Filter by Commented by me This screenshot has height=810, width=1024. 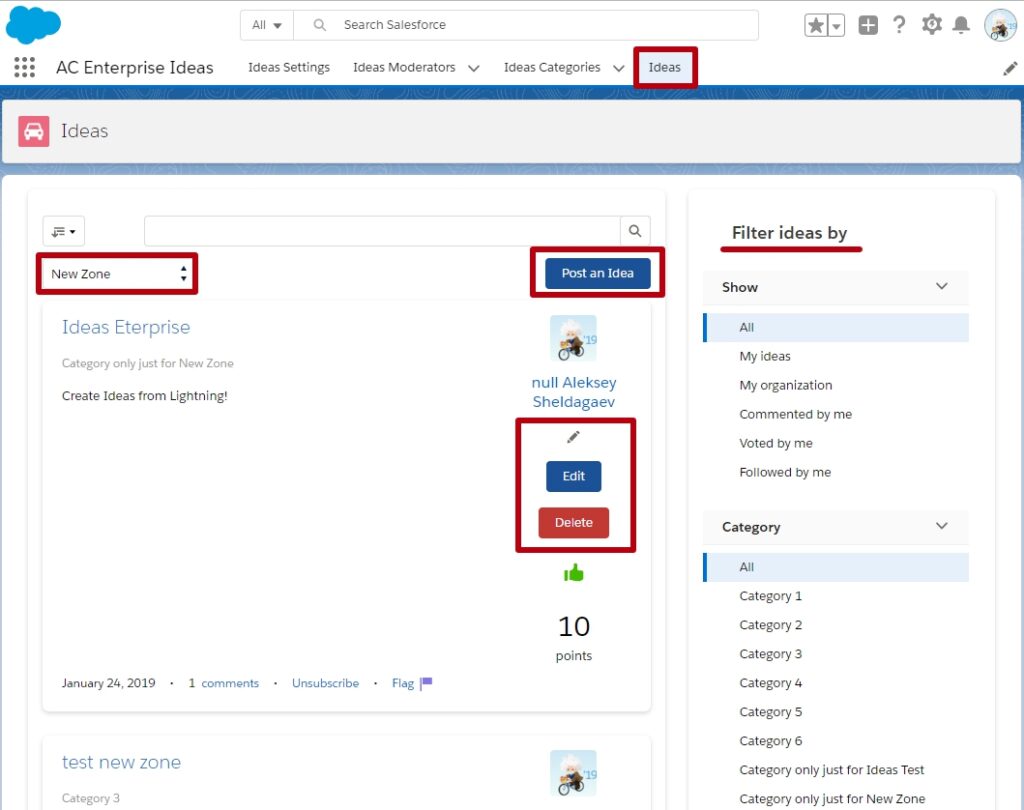coord(795,414)
